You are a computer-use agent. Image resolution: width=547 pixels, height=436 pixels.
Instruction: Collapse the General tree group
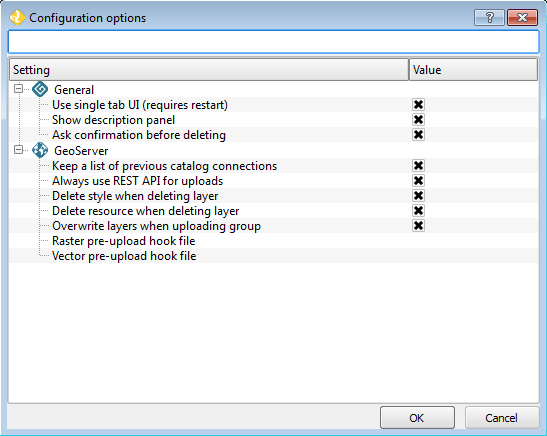(18, 89)
